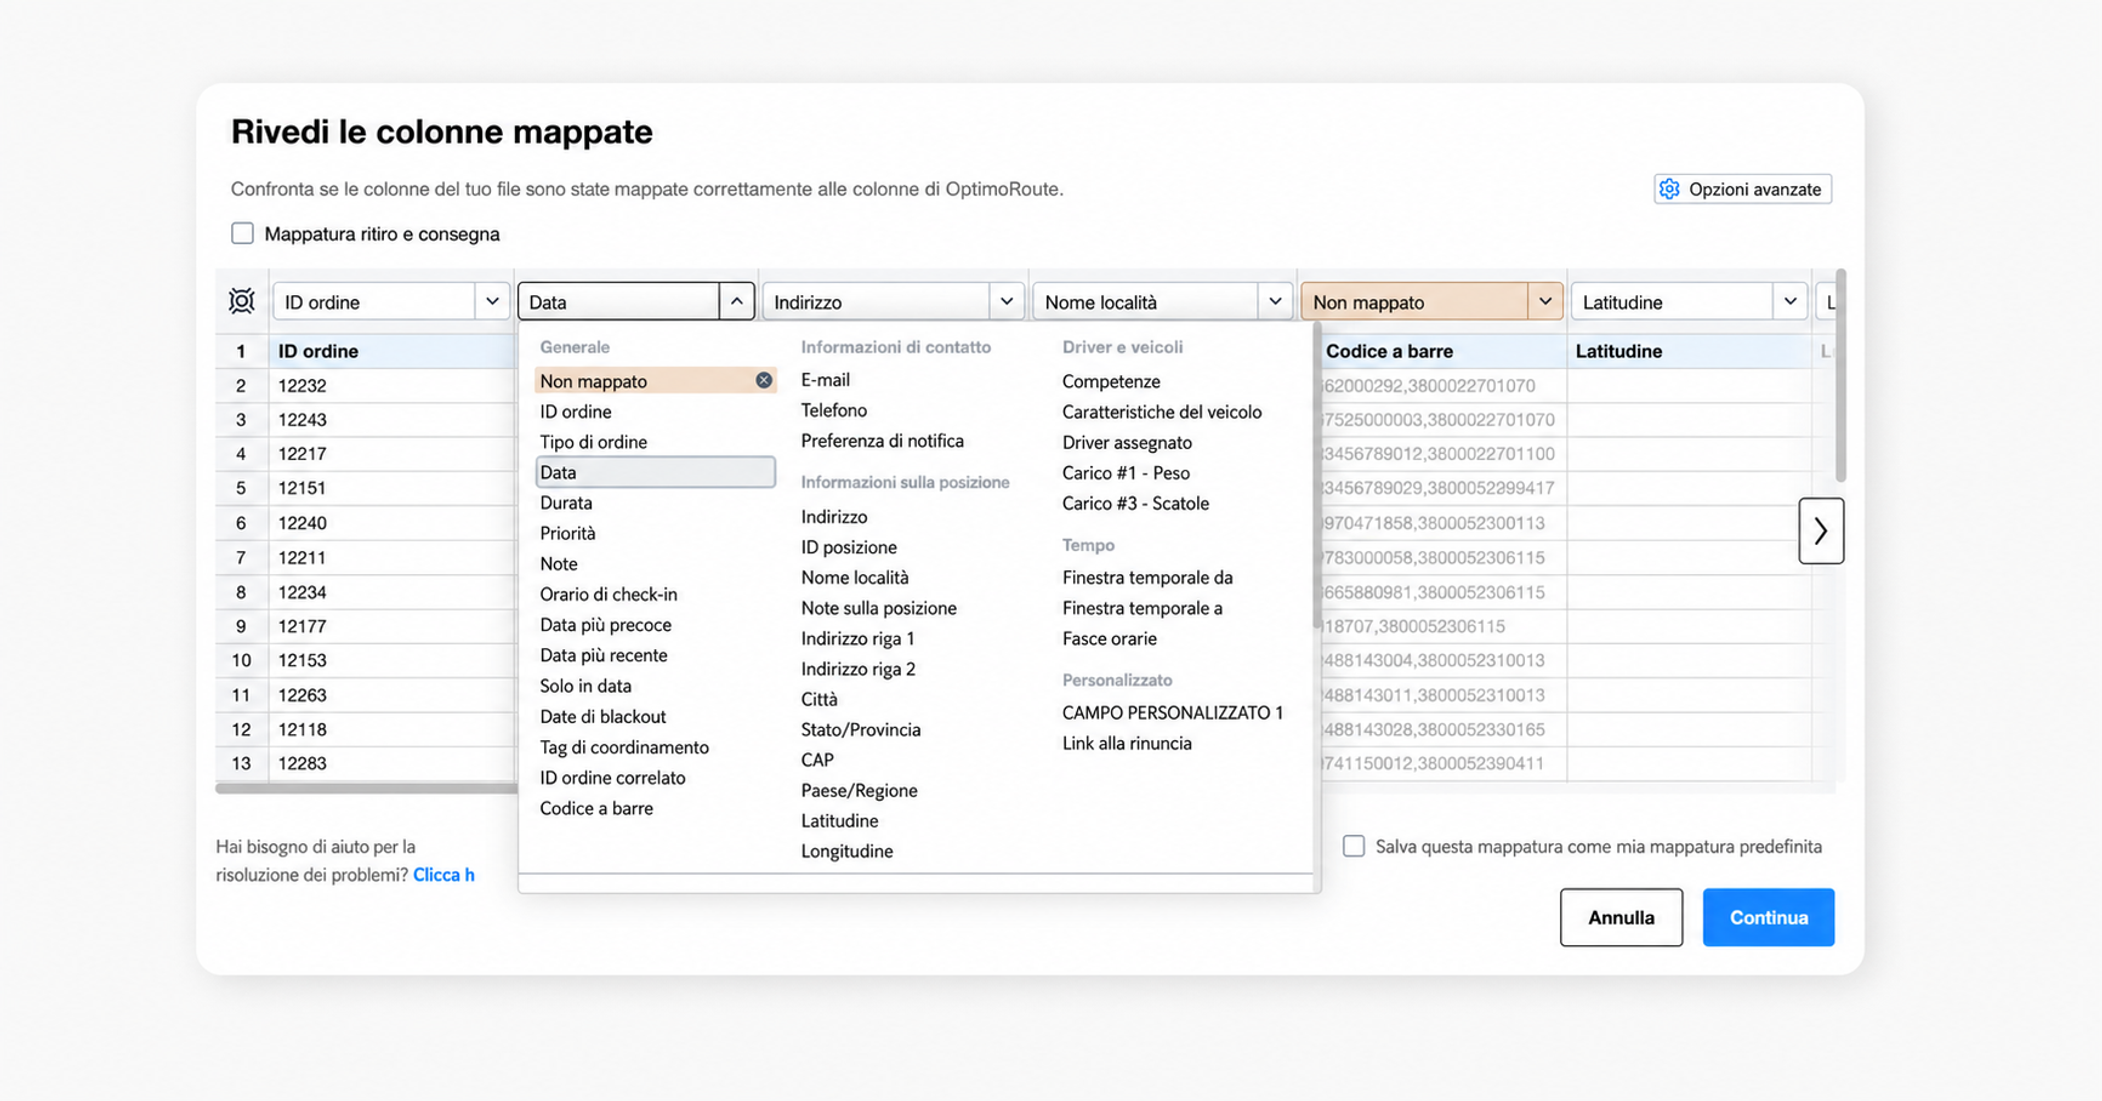Click order ID cell 12232

click(391, 385)
